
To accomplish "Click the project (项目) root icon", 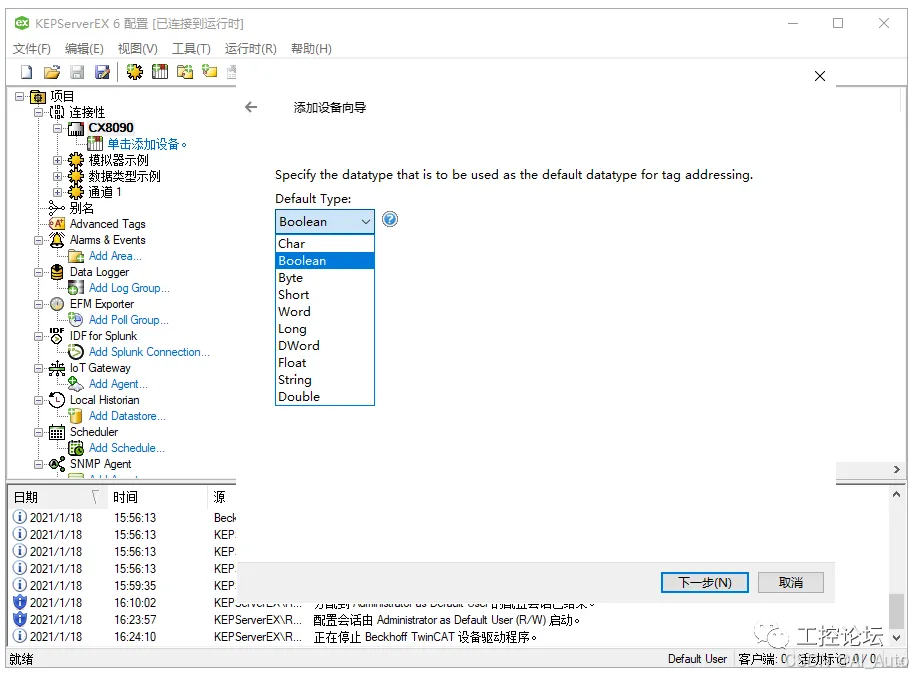I will pos(38,97).
